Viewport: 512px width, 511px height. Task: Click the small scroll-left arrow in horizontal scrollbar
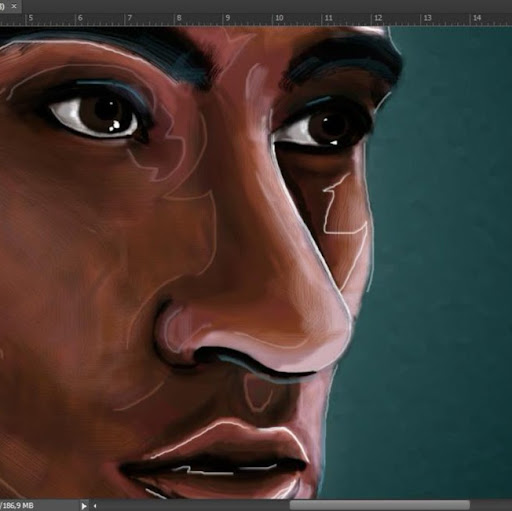click(x=95, y=506)
